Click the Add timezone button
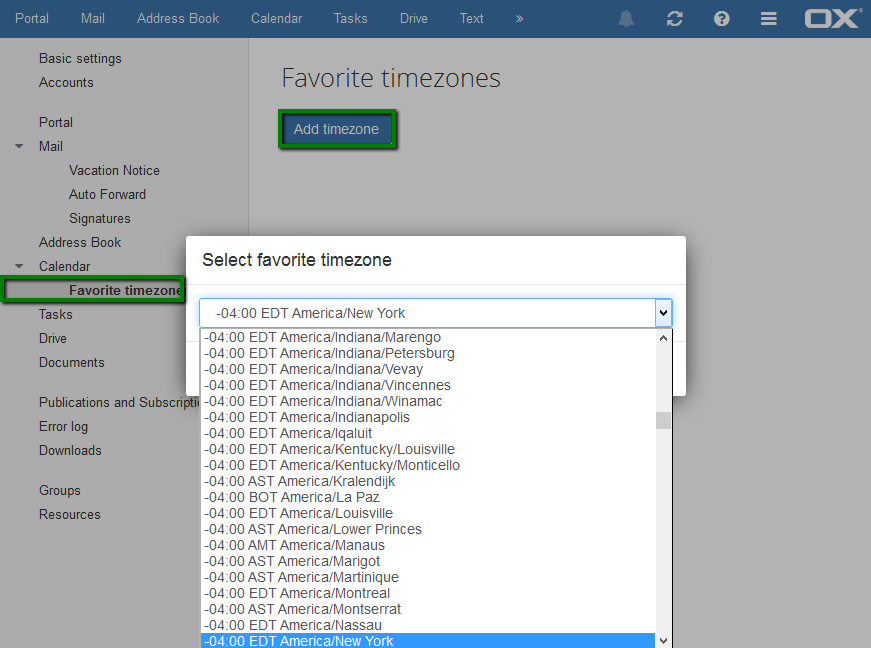Image resolution: width=871 pixels, height=648 pixels. [x=337, y=129]
